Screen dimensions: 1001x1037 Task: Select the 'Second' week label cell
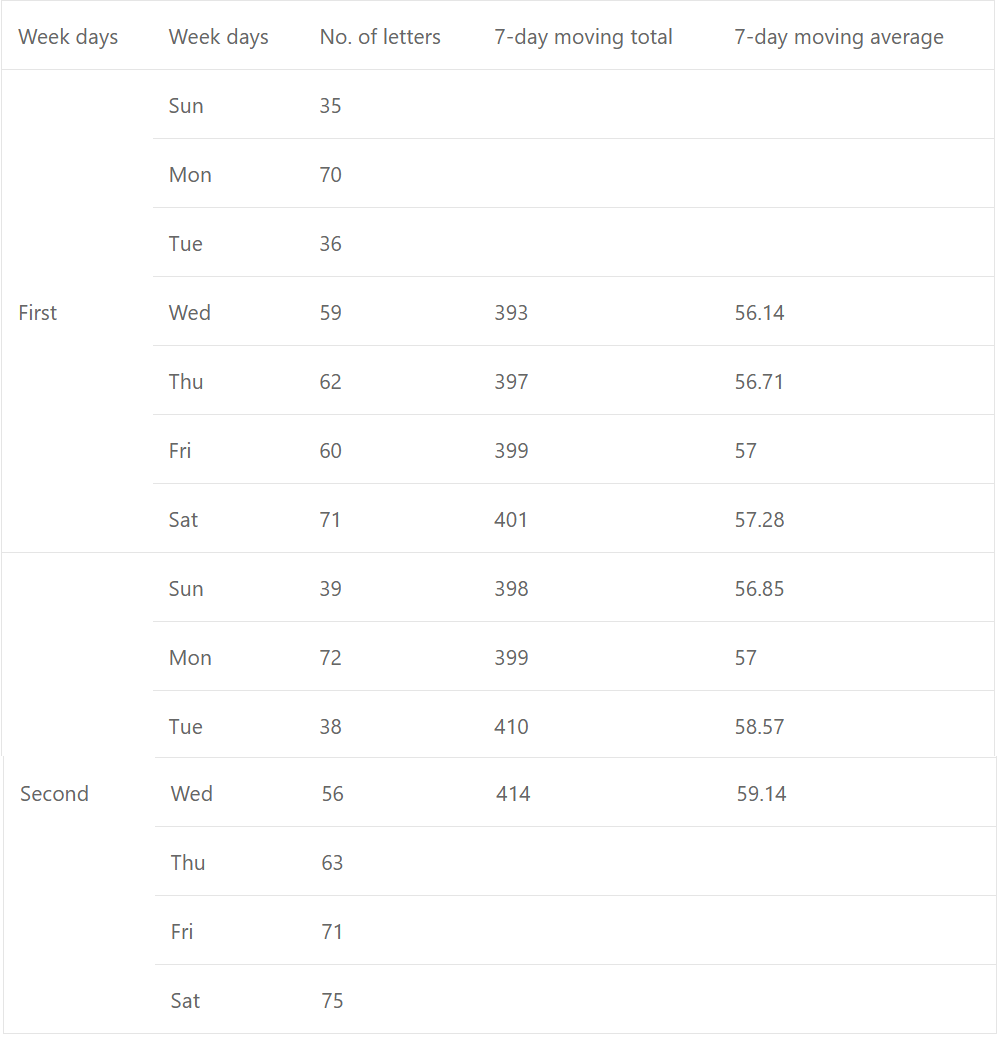click(54, 794)
